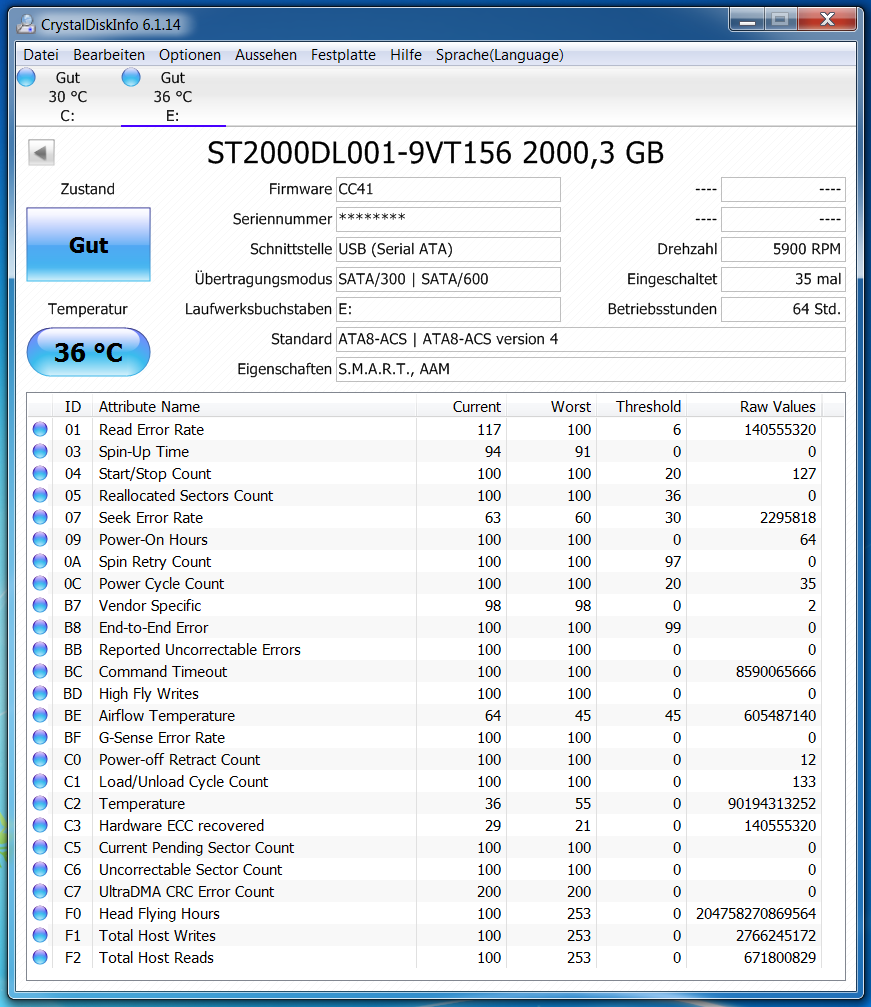
Task: Click the ID column header
Action: [73, 407]
